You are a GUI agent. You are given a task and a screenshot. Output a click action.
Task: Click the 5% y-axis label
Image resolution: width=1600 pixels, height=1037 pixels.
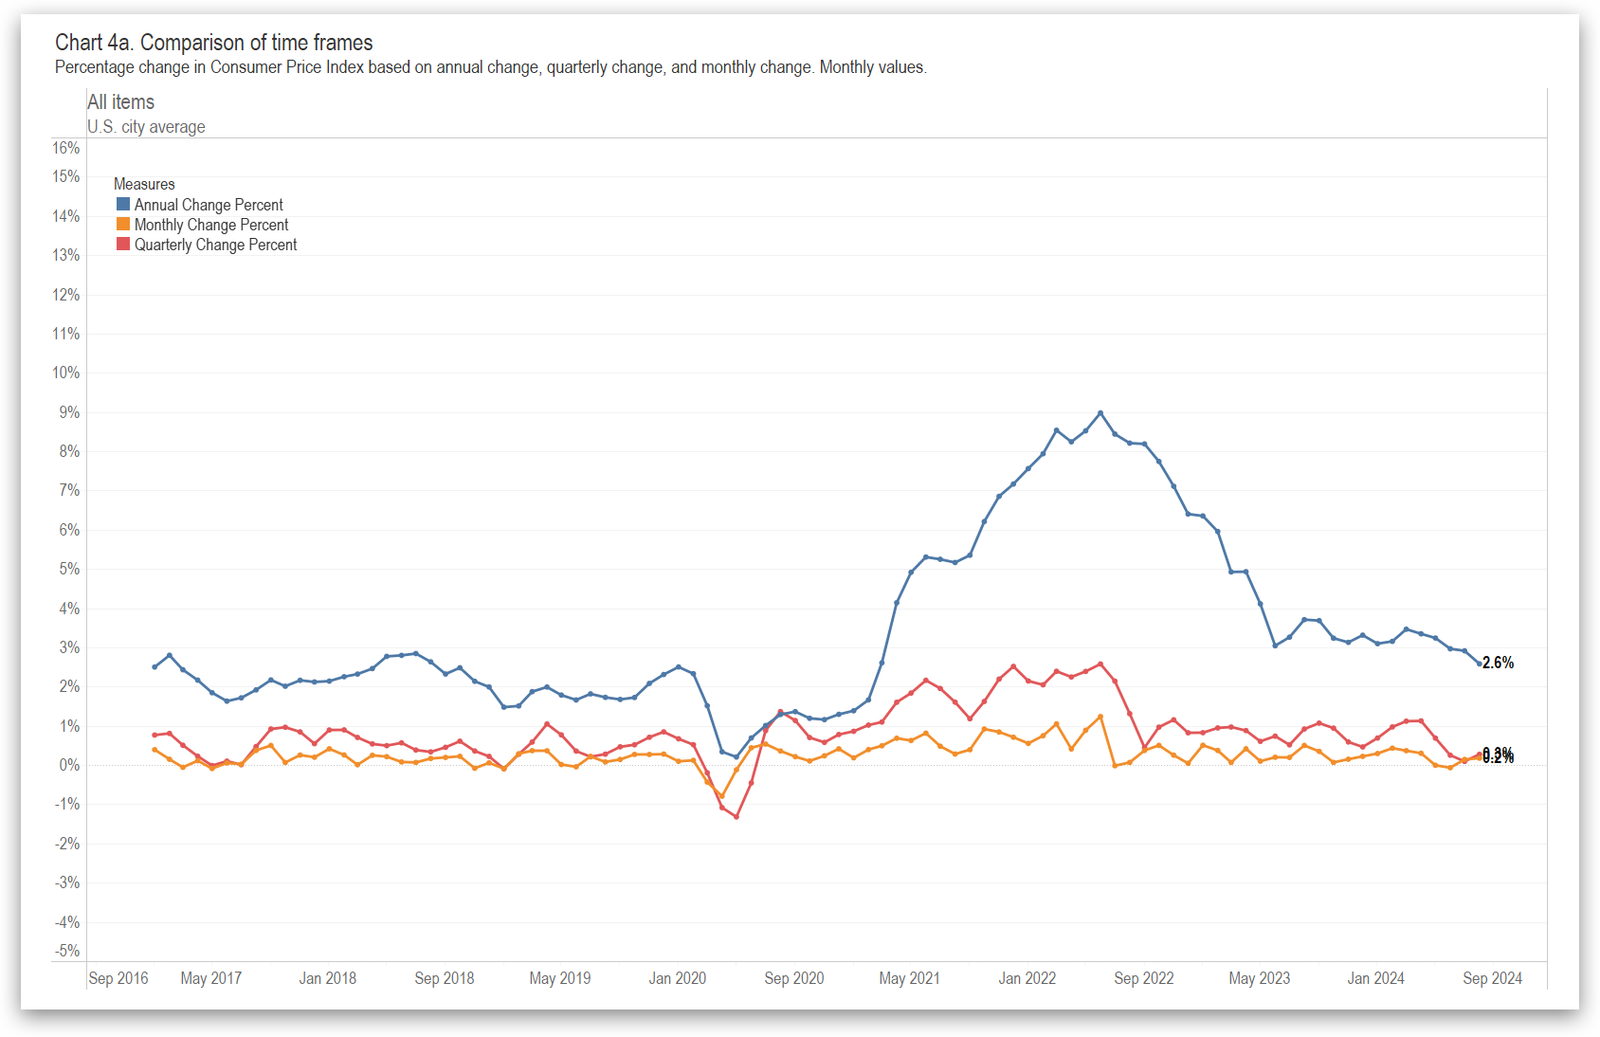point(70,569)
